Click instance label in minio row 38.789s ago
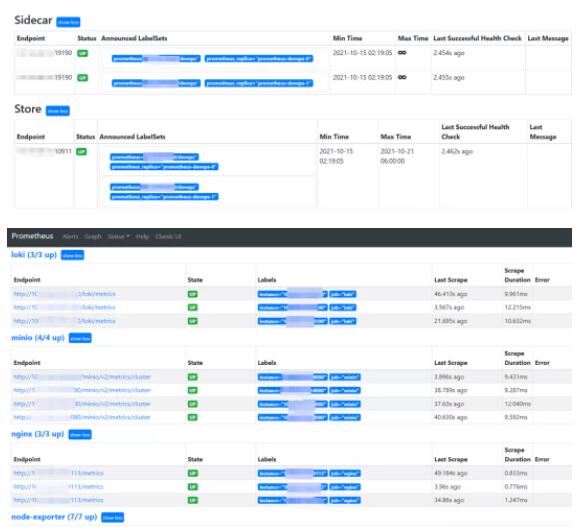The height and width of the screenshot is (530, 586). (293, 391)
